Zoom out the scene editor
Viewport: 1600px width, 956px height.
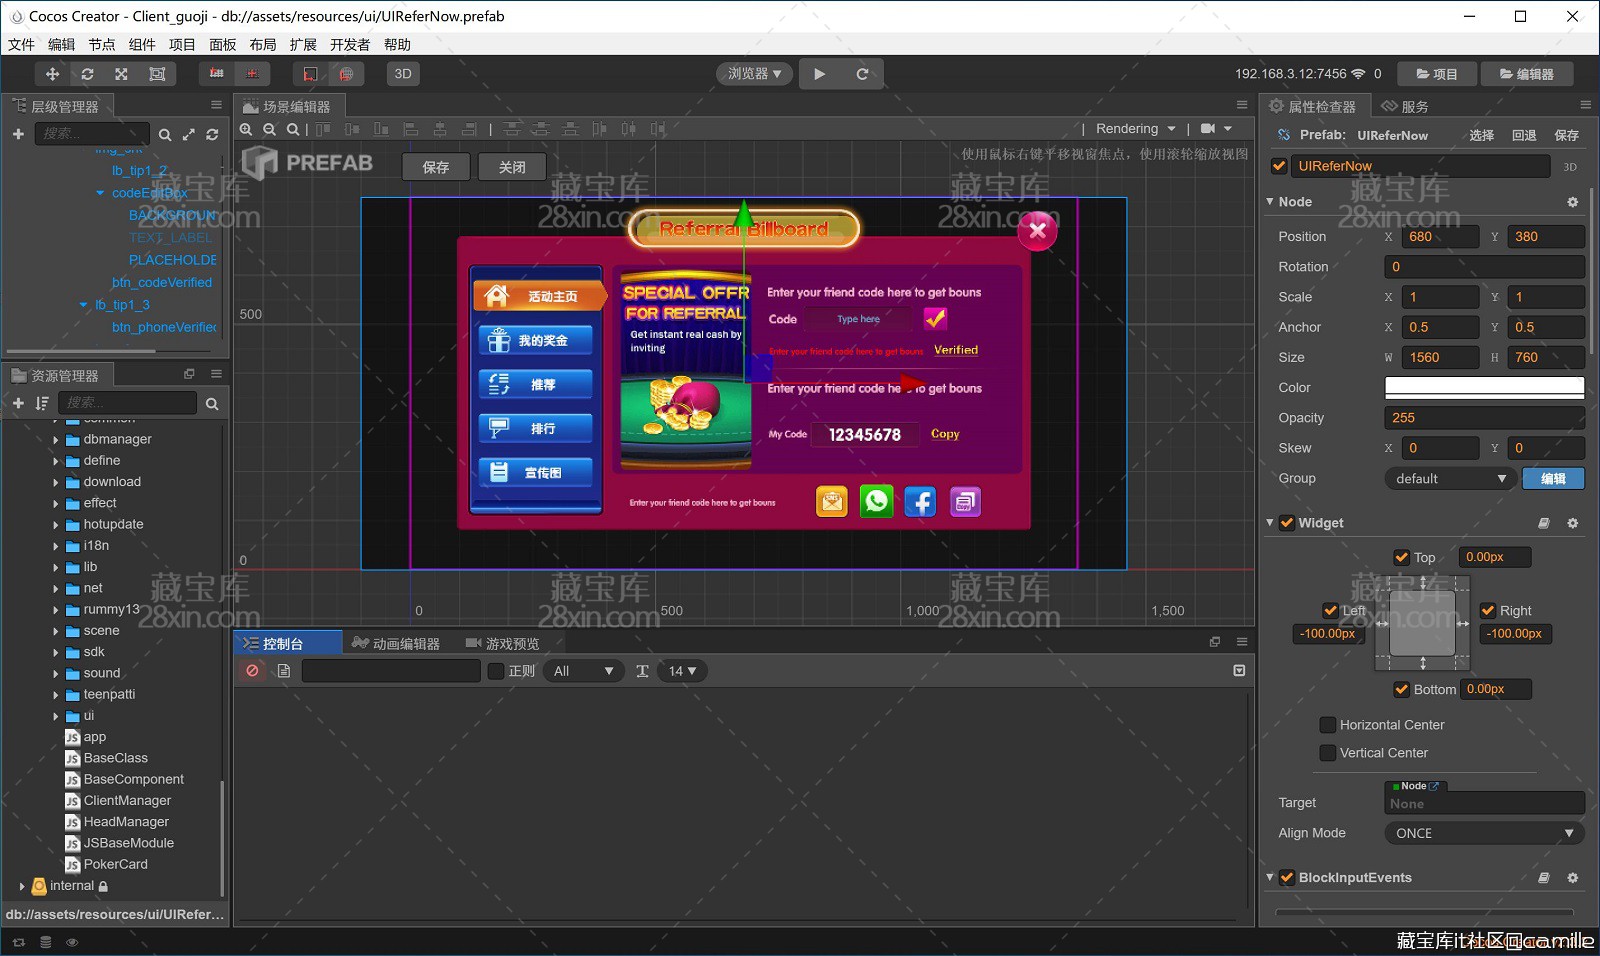[x=269, y=129]
